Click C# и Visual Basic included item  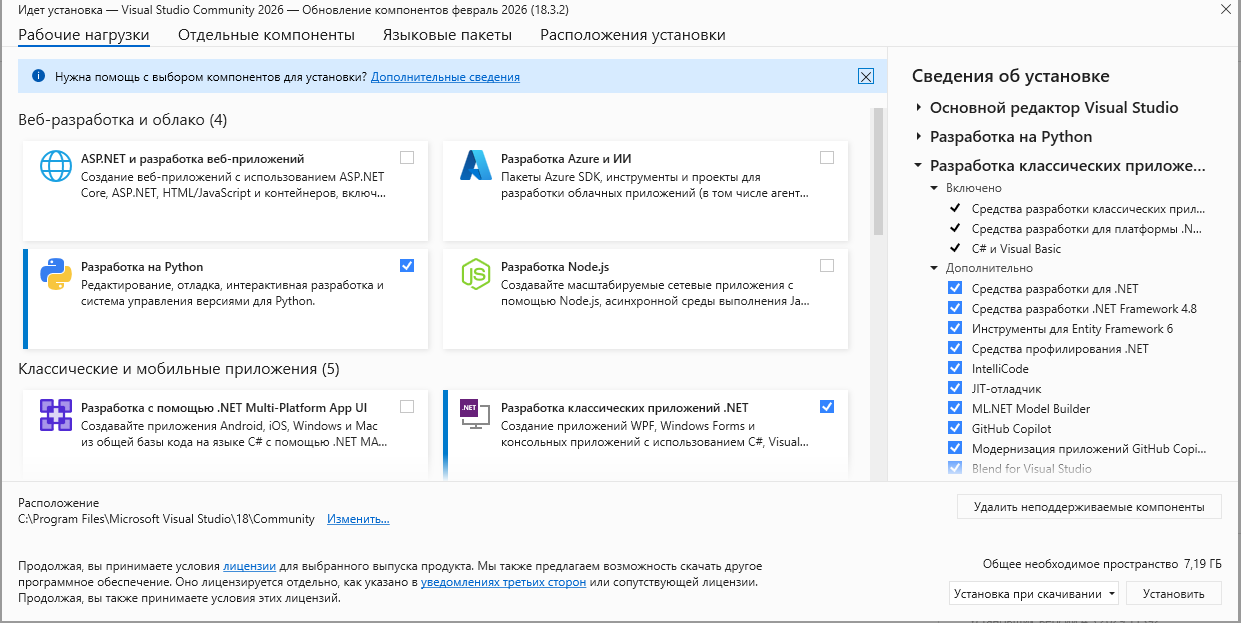coord(1016,248)
